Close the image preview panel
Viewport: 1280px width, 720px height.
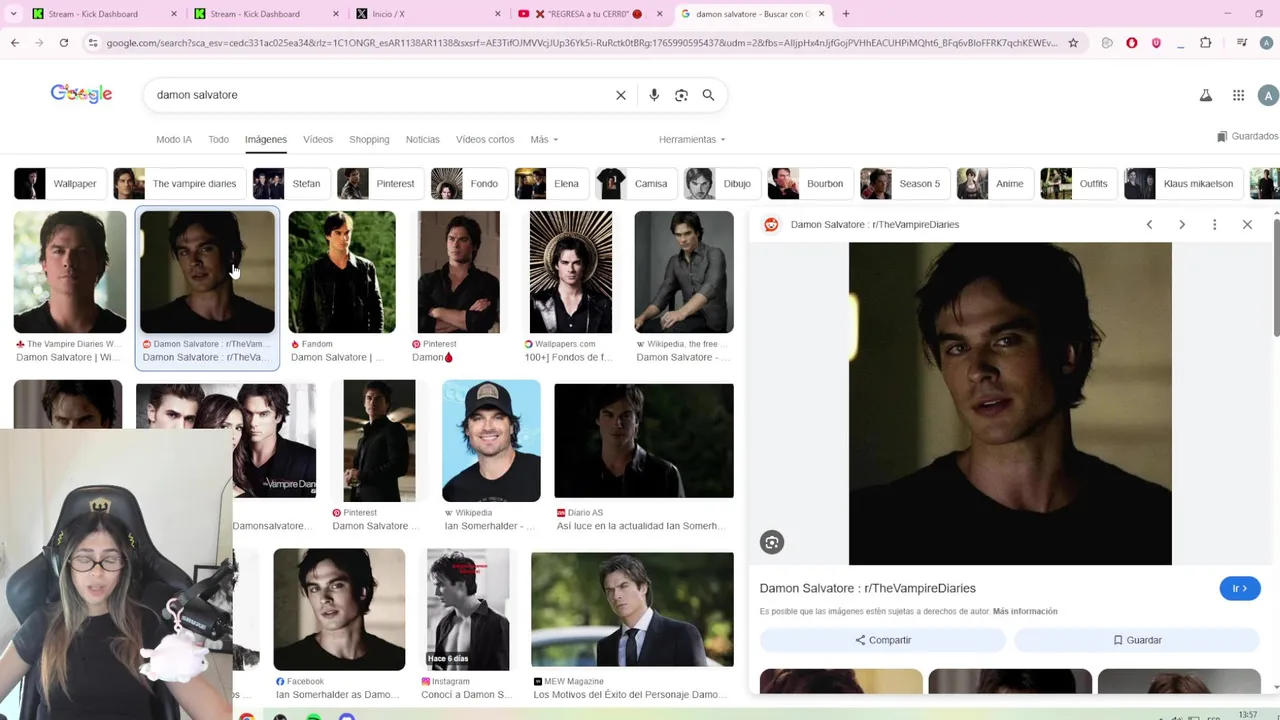pos(1247,225)
